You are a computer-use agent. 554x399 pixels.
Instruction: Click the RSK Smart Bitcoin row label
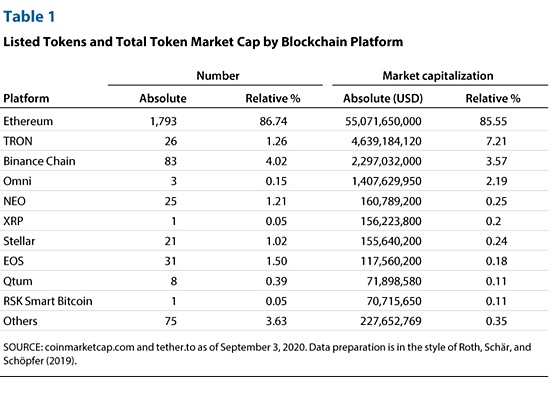pos(48,301)
